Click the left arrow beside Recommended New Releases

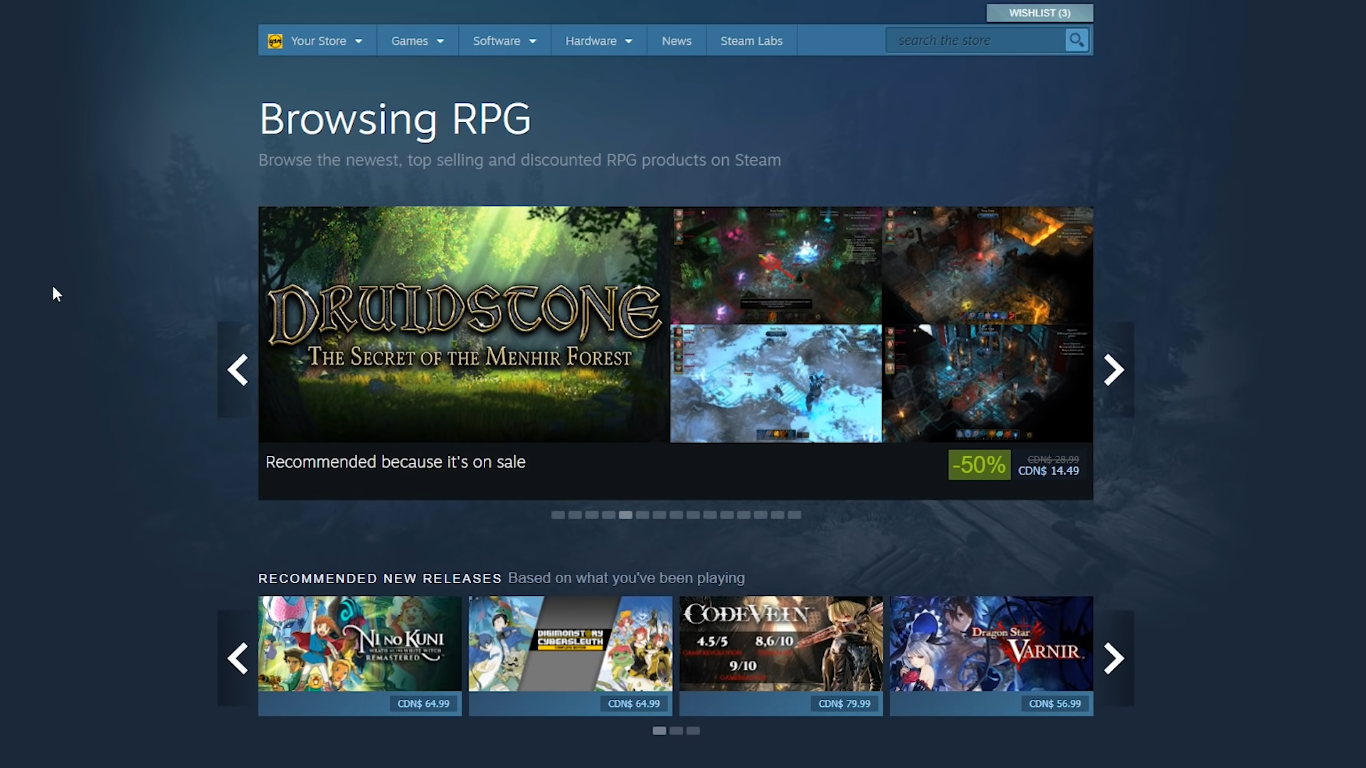[237, 658]
